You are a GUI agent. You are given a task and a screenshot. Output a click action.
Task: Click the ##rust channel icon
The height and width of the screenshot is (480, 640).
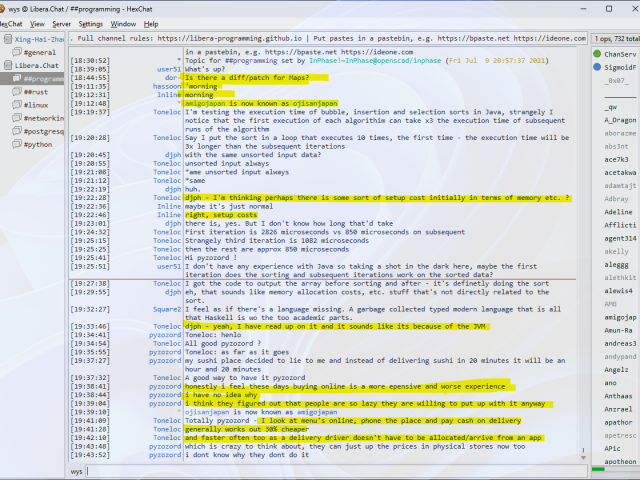[x=15, y=91]
